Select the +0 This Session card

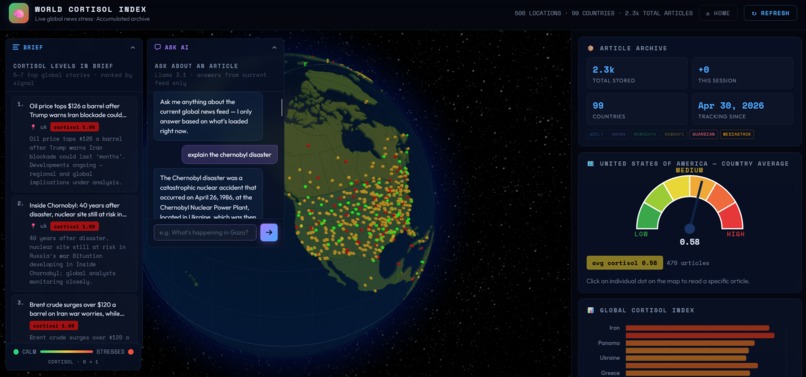pos(742,73)
